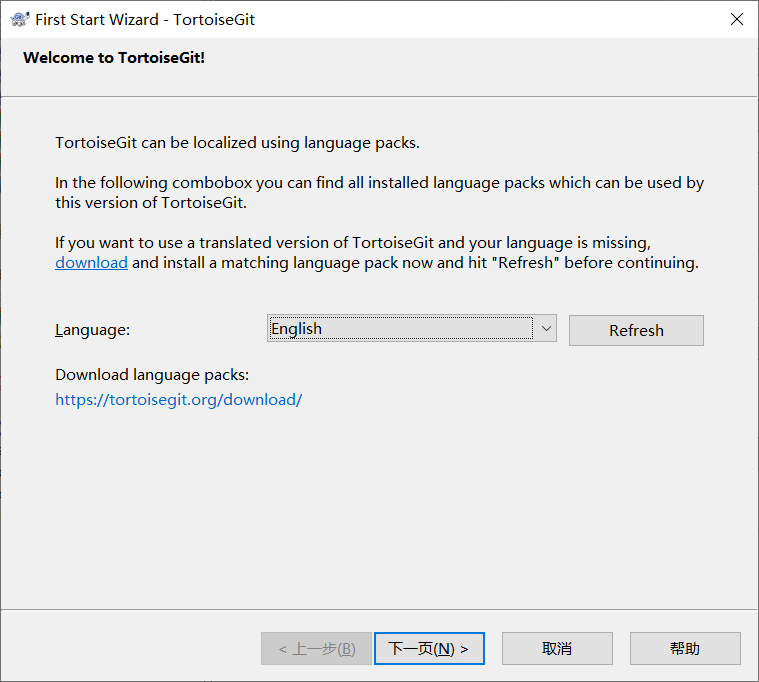
Task: Click the "Welcome to TortoiseGit!" heading
Action: tap(114, 58)
